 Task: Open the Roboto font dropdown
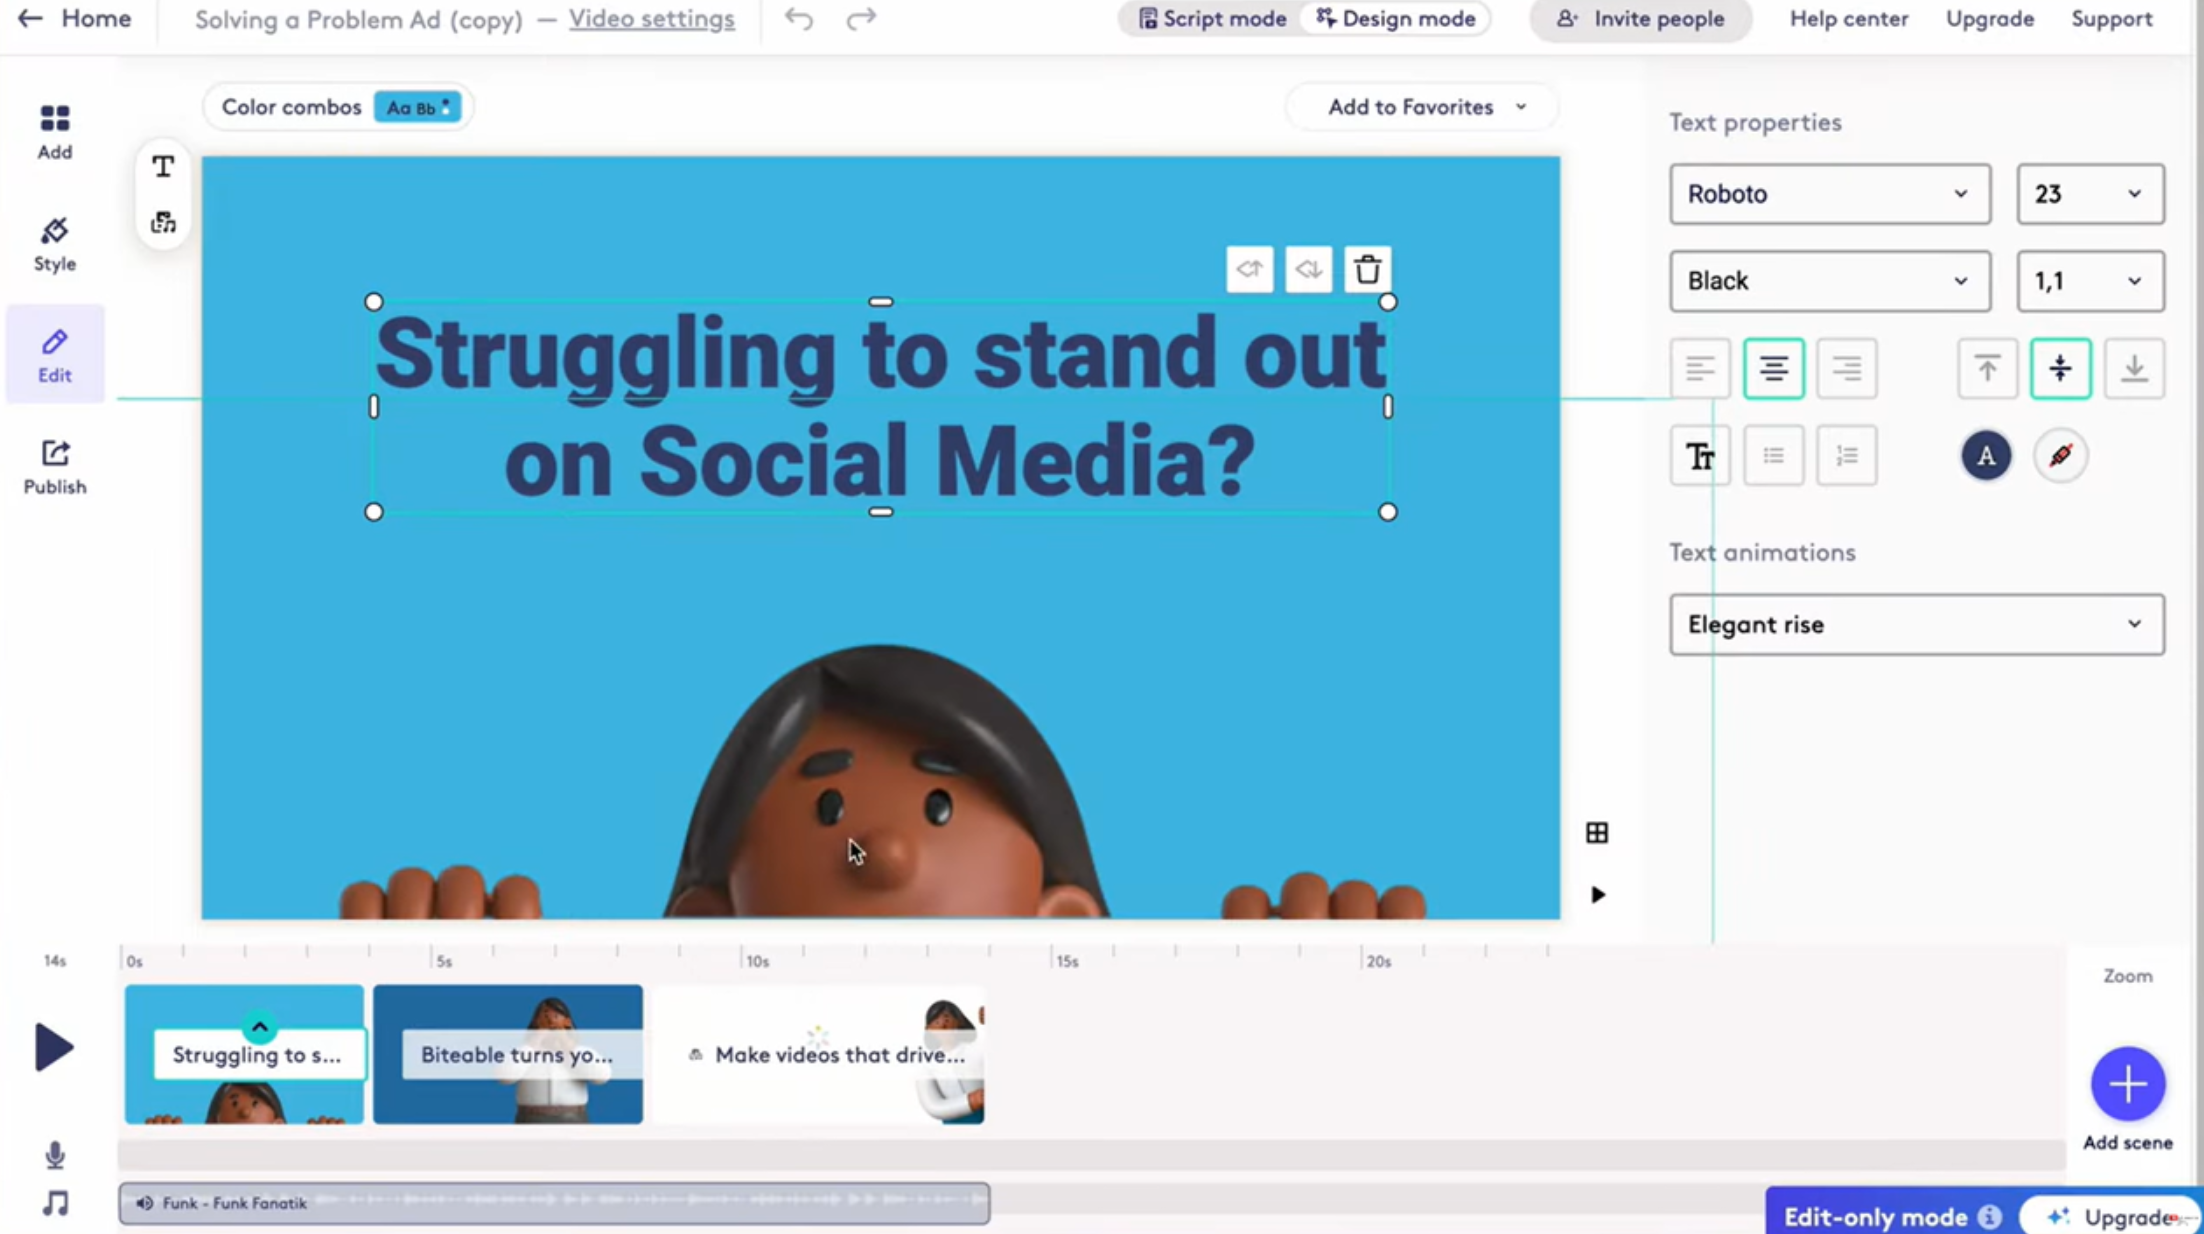[x=1829, y=194]
